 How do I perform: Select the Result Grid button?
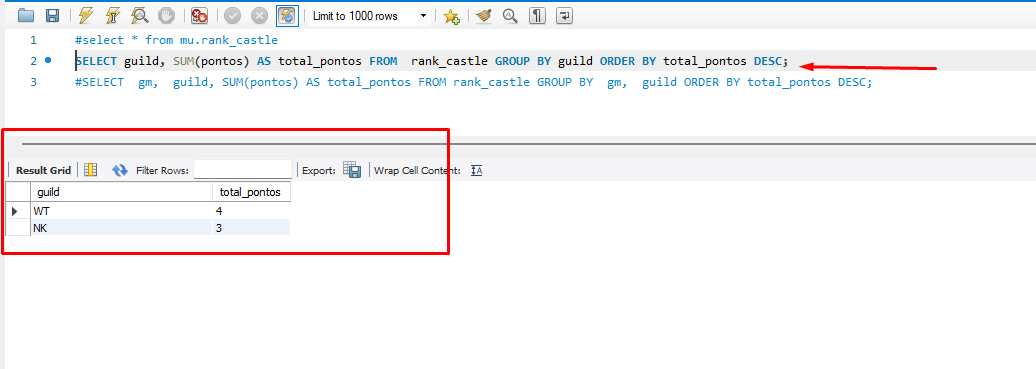(x=43, y=171)
